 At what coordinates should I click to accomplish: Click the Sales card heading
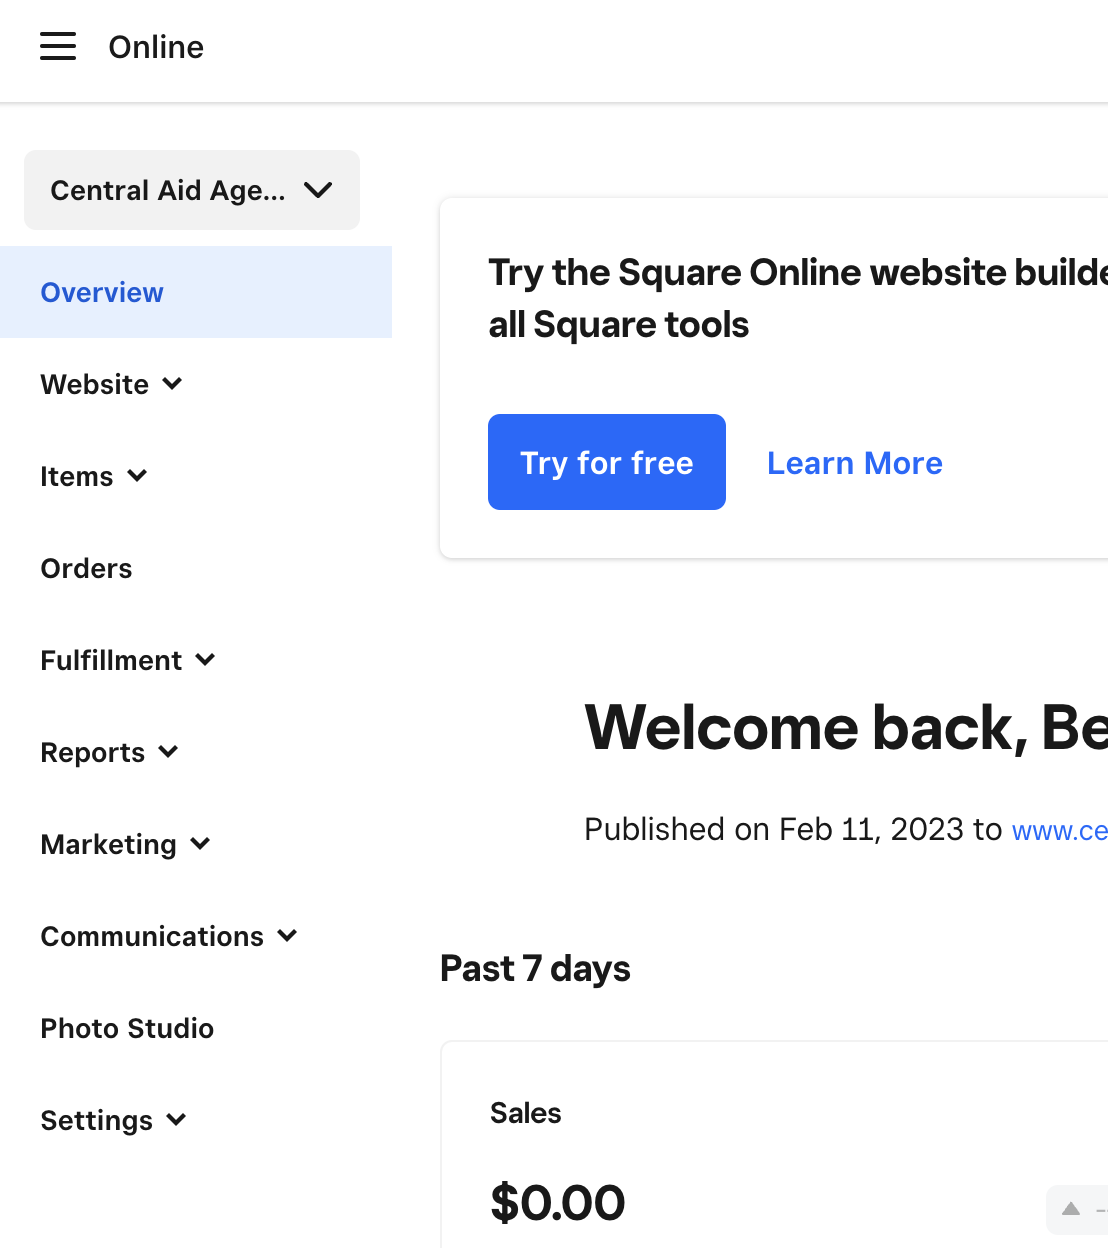point(525,1113)
